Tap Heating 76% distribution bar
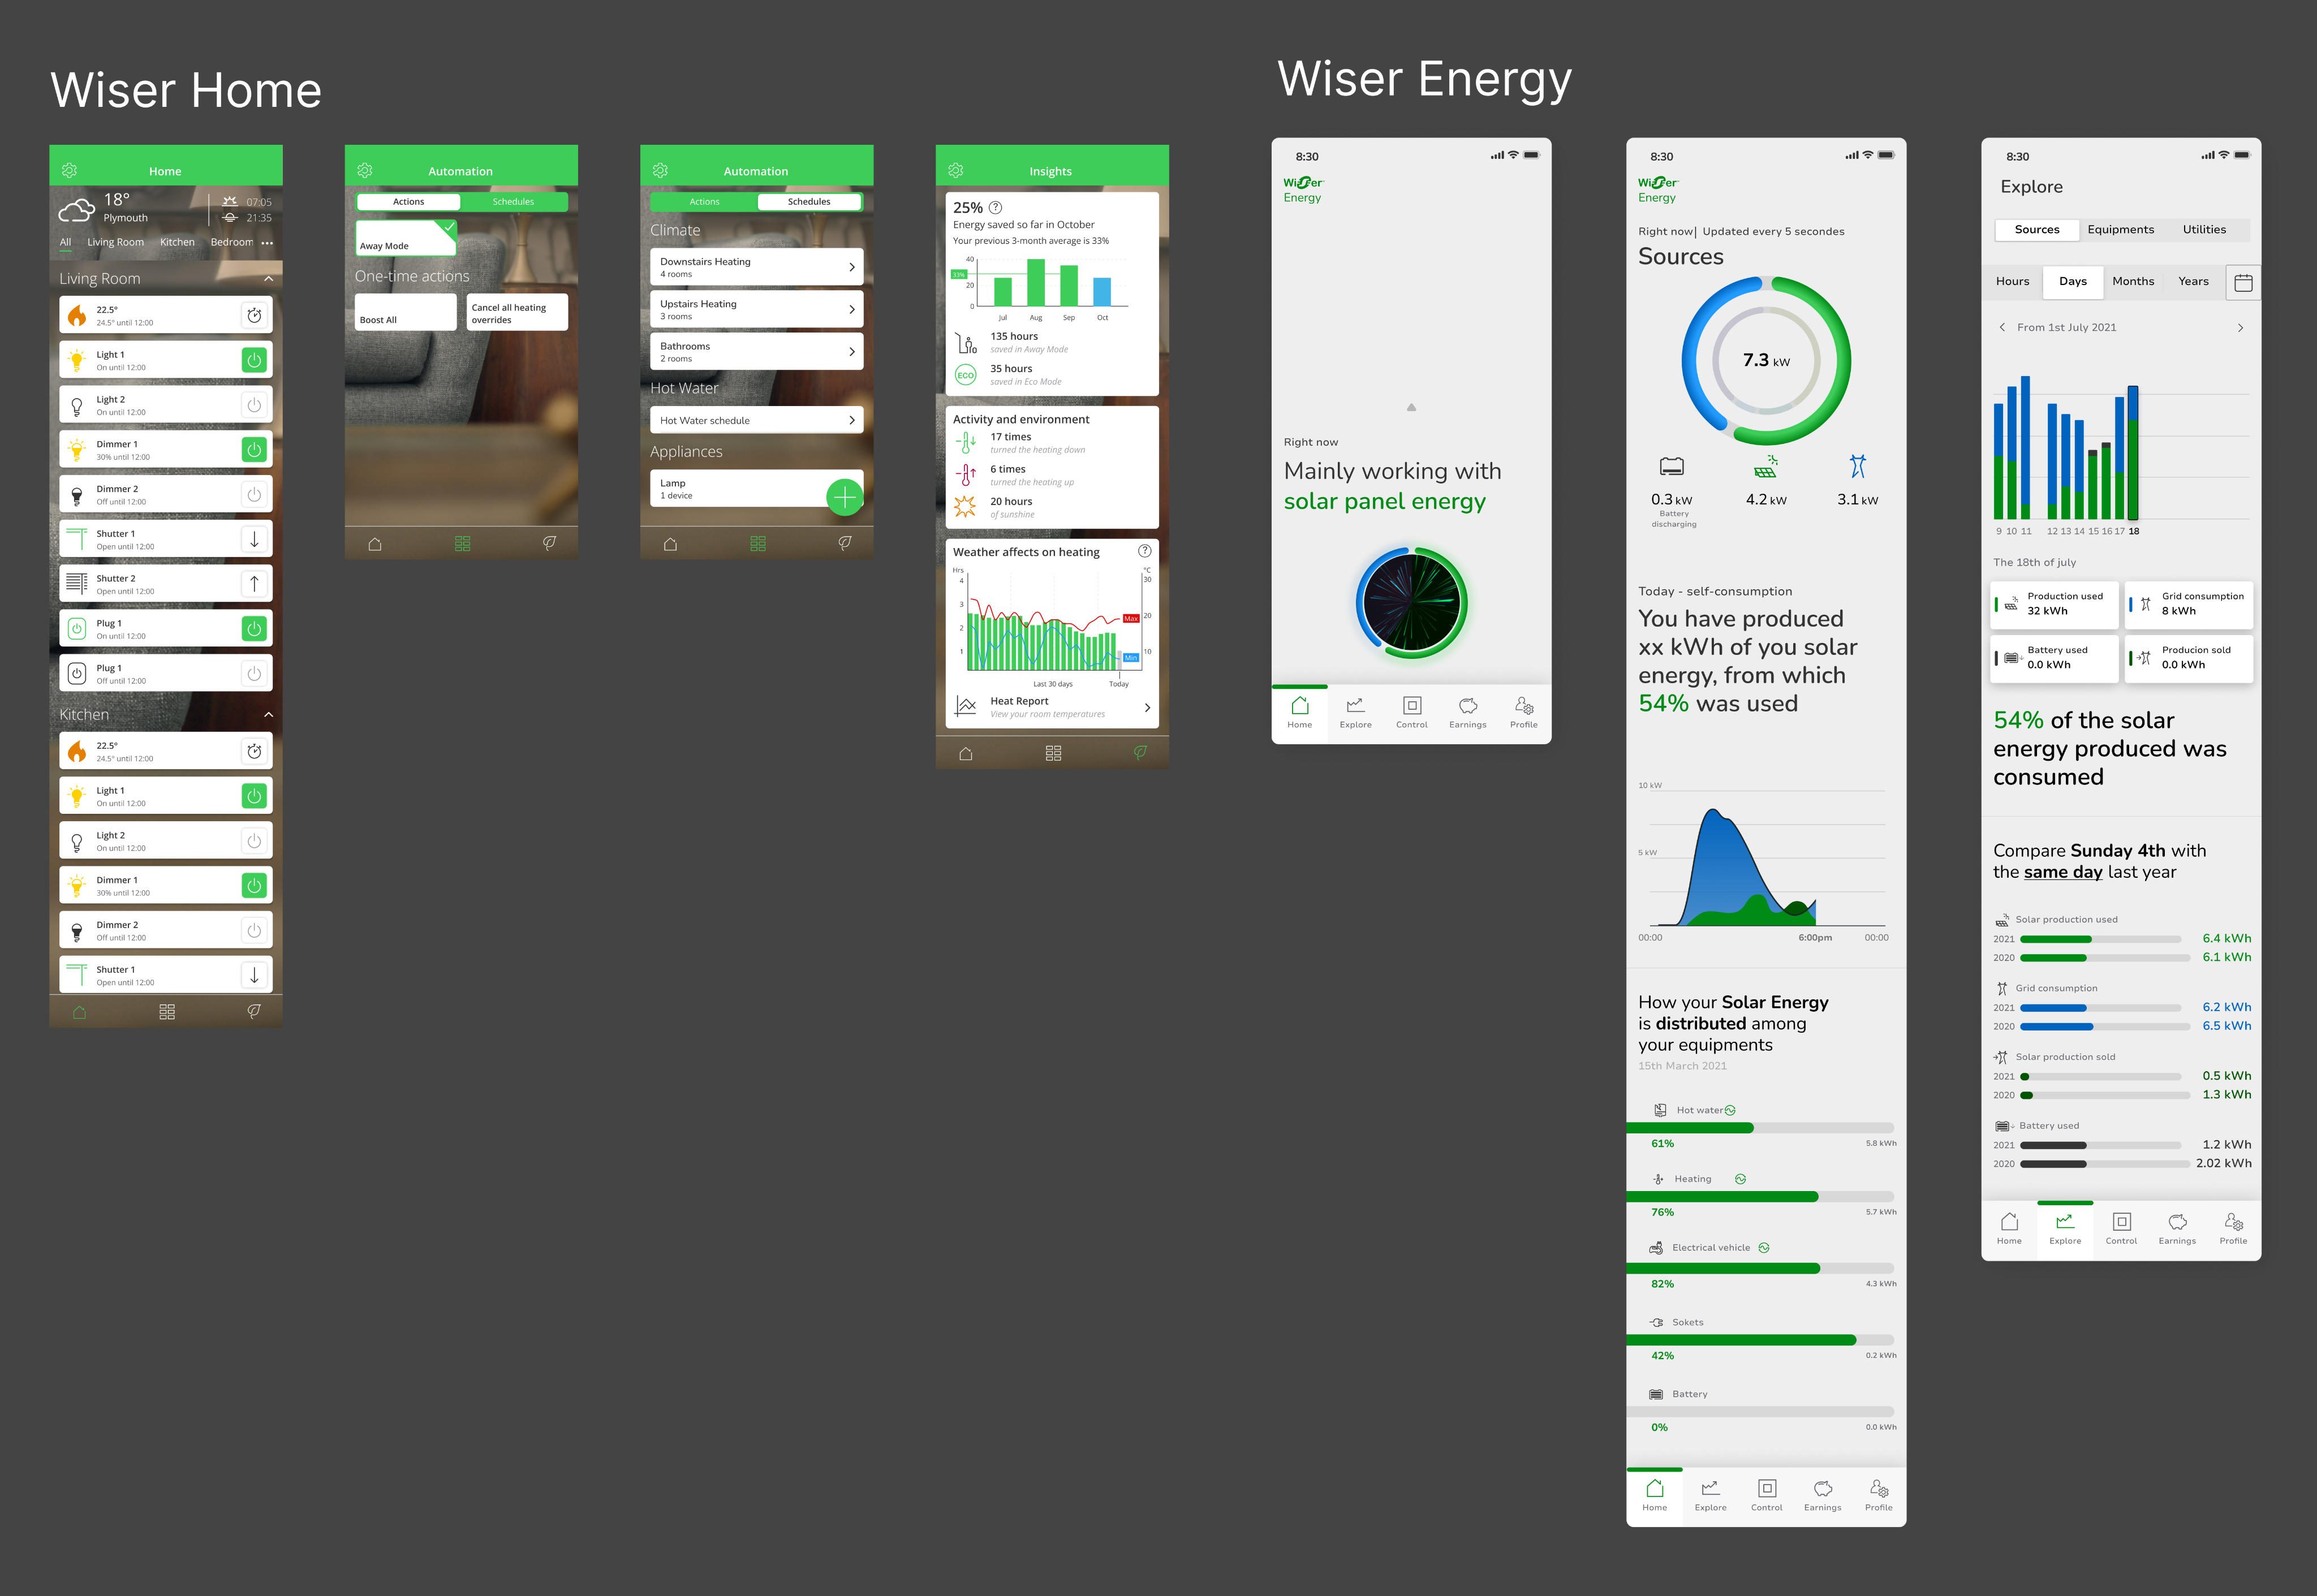Viewport: 2317px width, 1596px height. (1760, 1197)
